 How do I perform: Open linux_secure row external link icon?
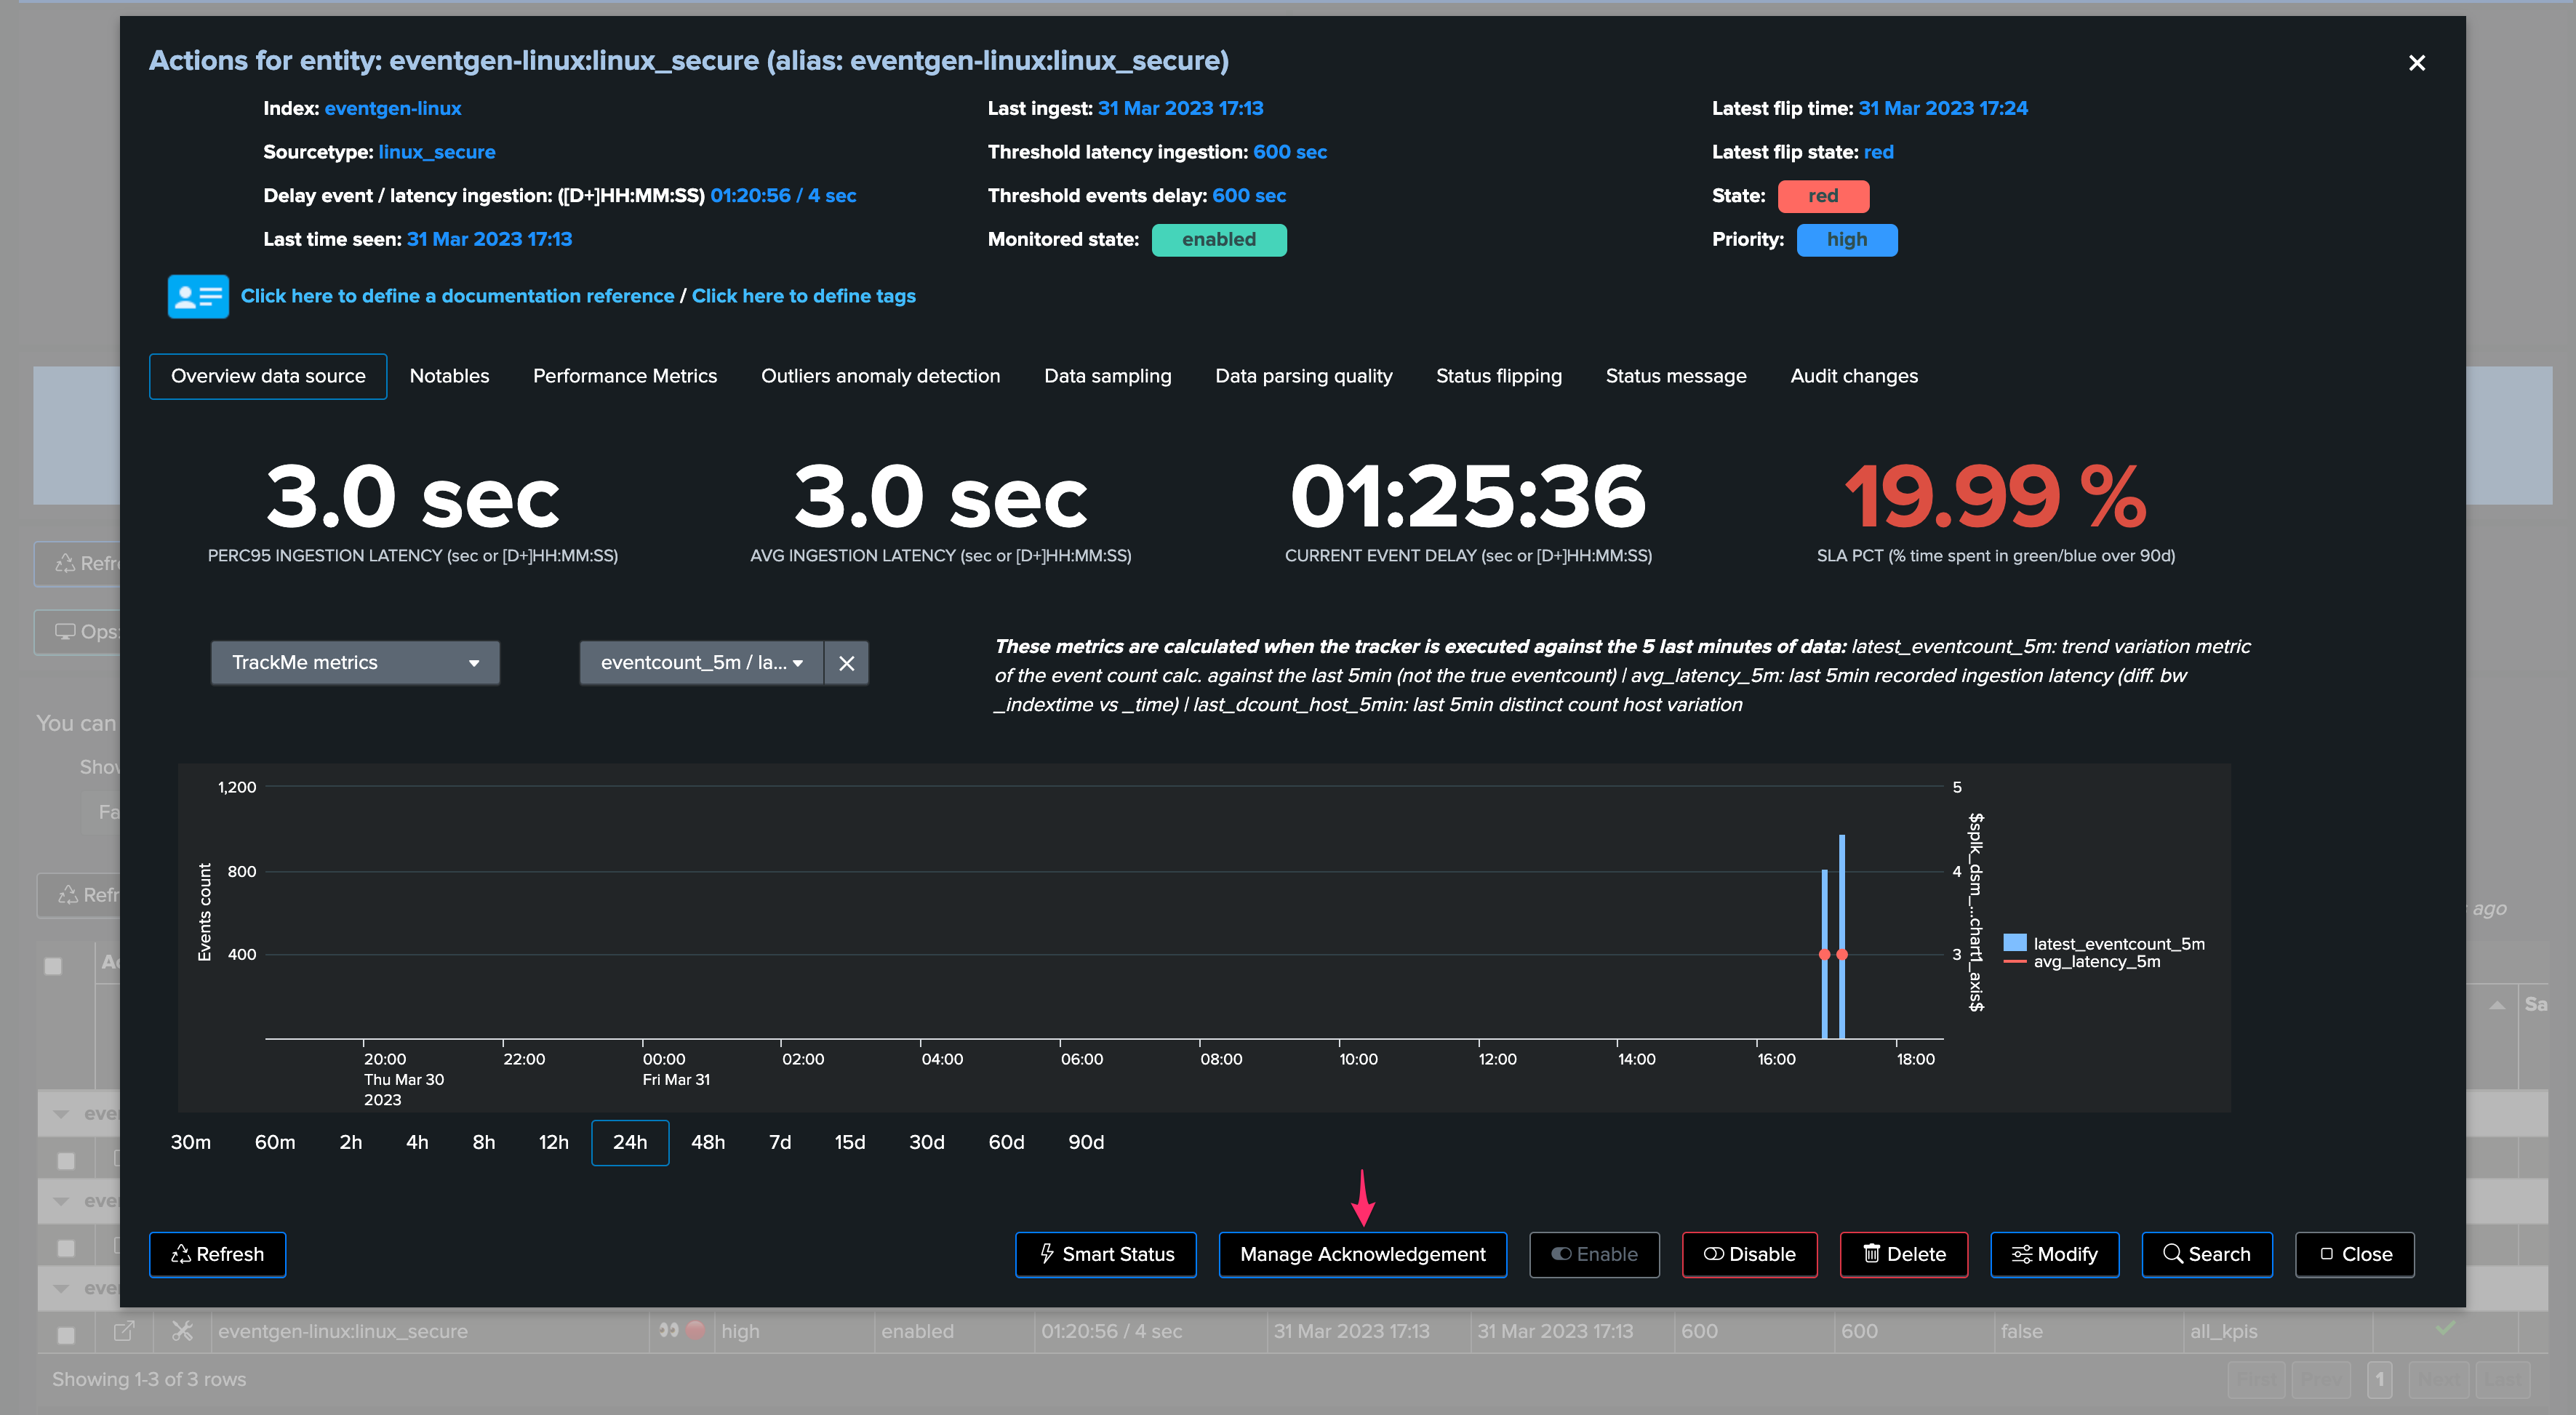(124, 1331)
